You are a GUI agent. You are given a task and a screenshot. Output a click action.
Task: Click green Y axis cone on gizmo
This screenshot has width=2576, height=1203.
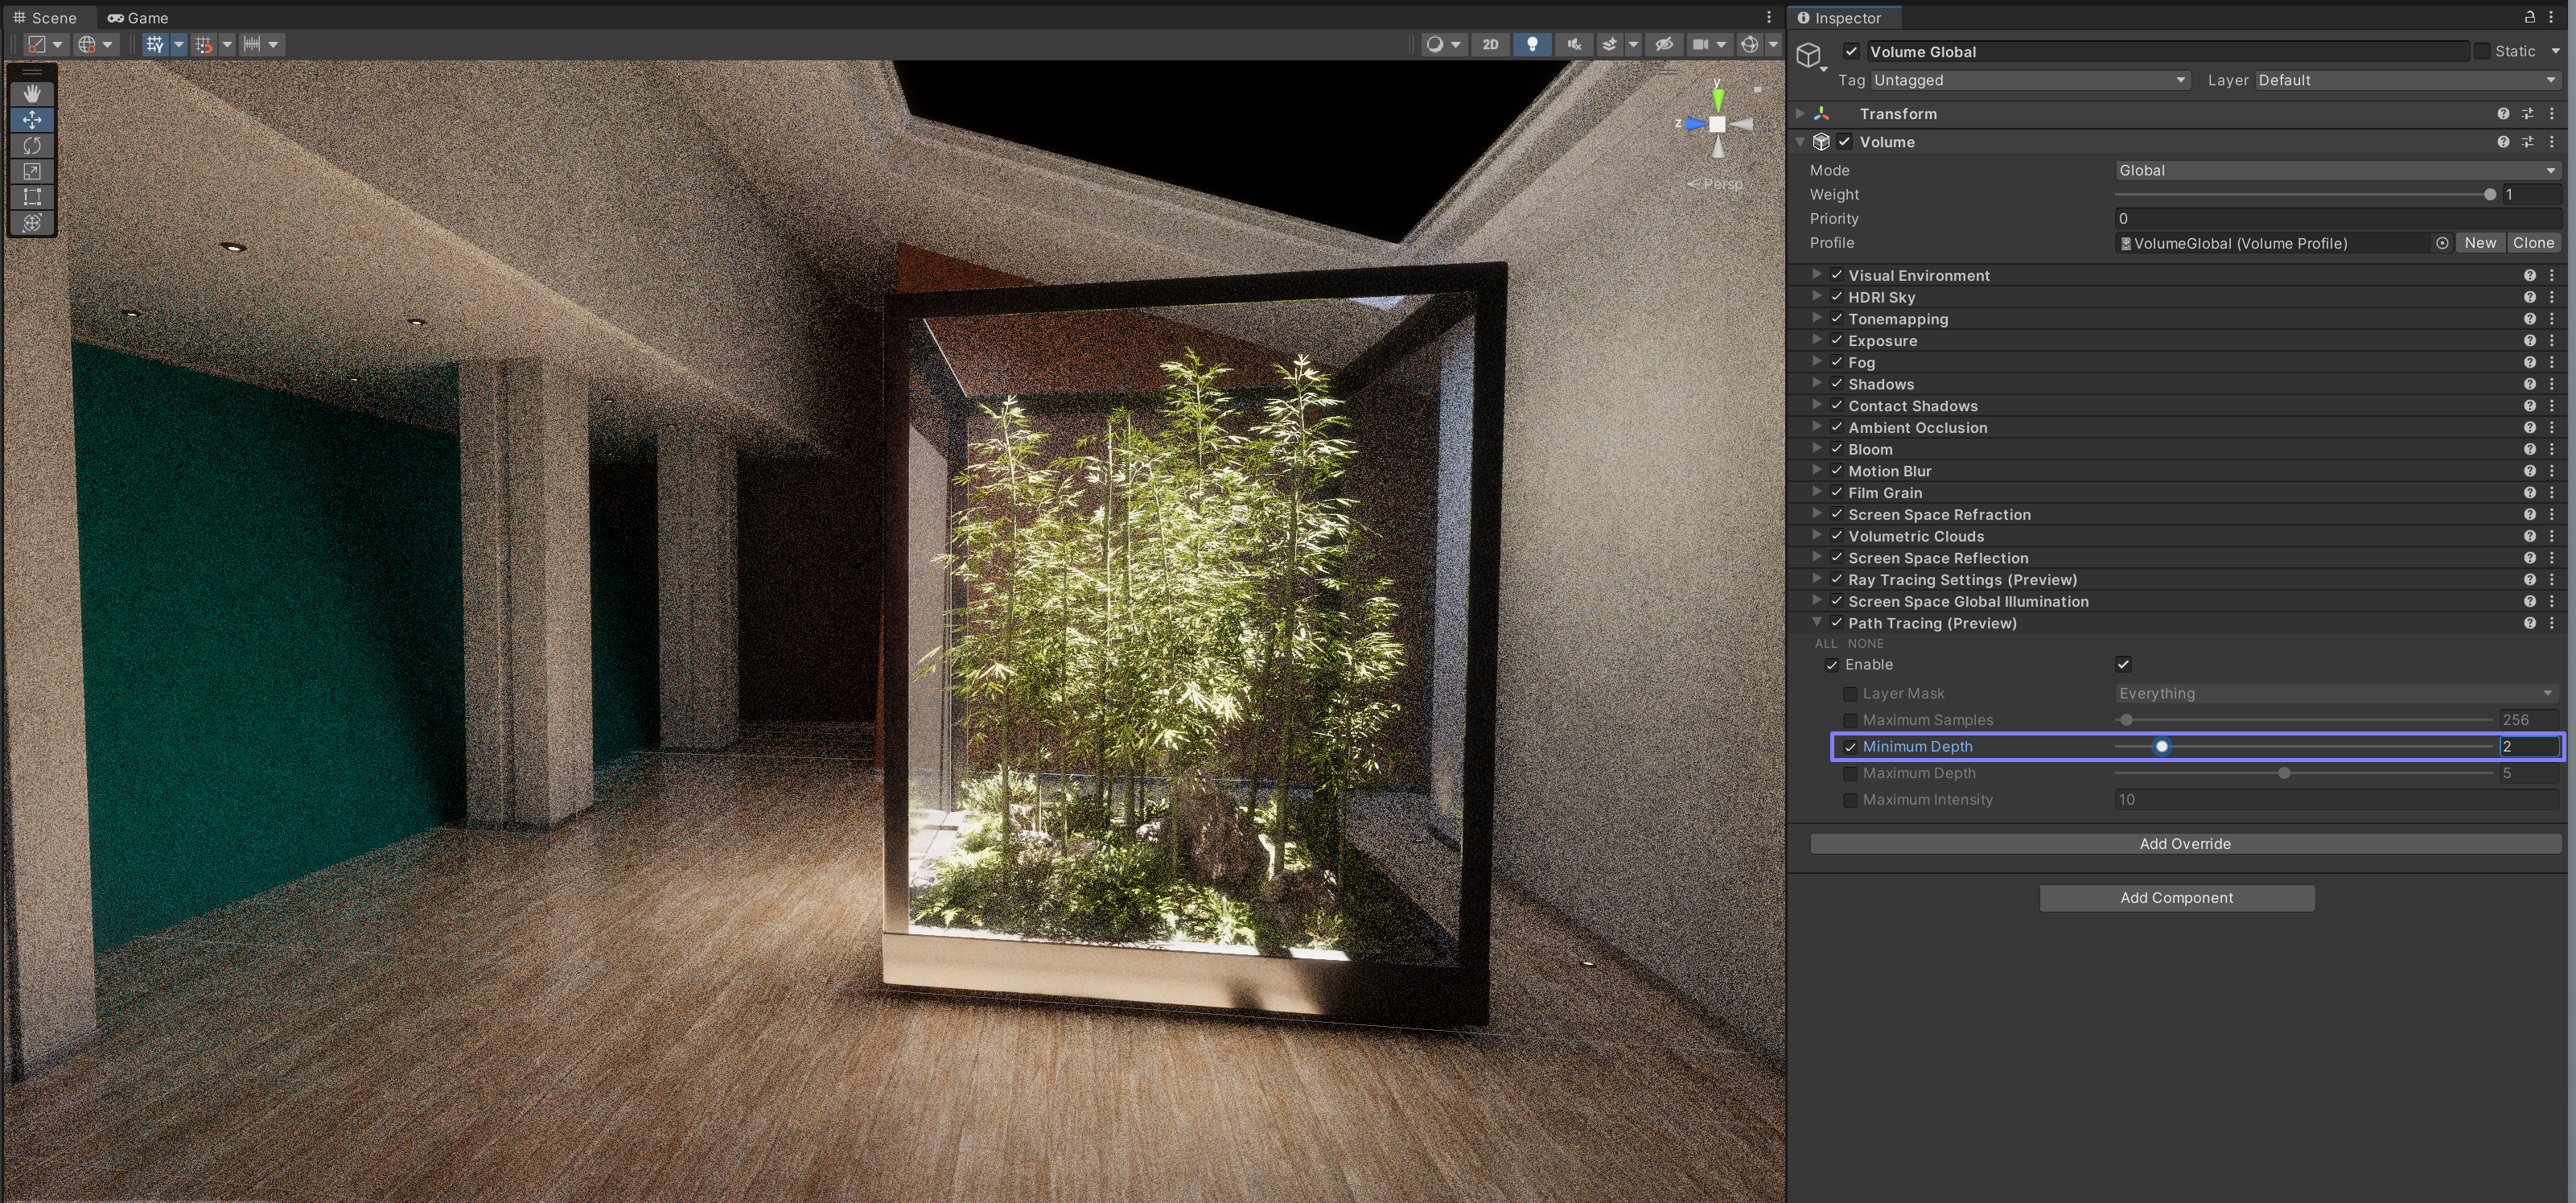1718,98
